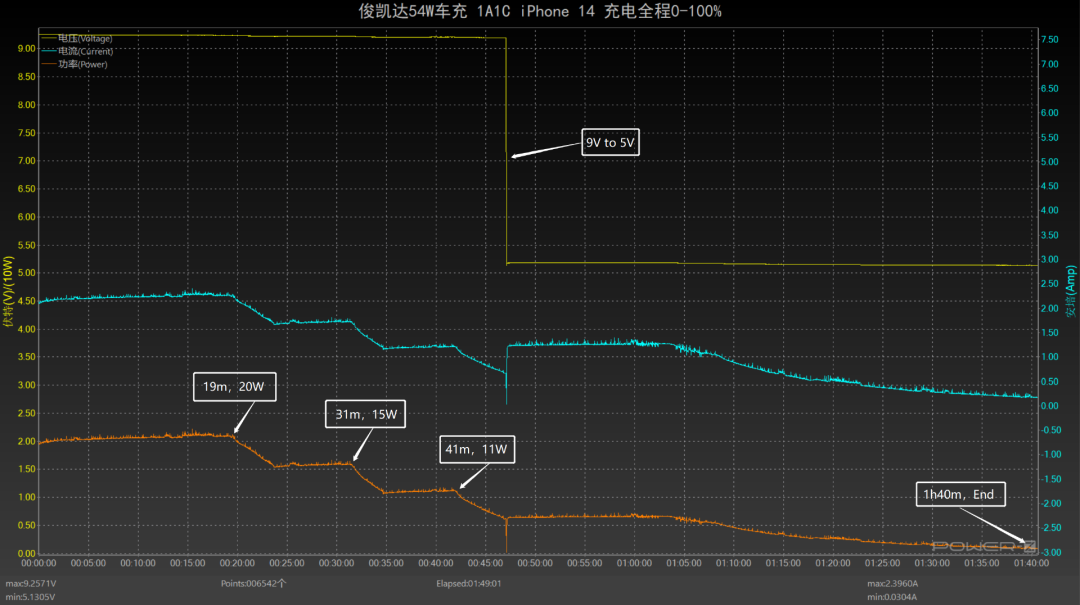The height and width of the screenshot is (605, 1080).
Task: Click the 01:40:00 time axis label
Action: [1031, 563]
